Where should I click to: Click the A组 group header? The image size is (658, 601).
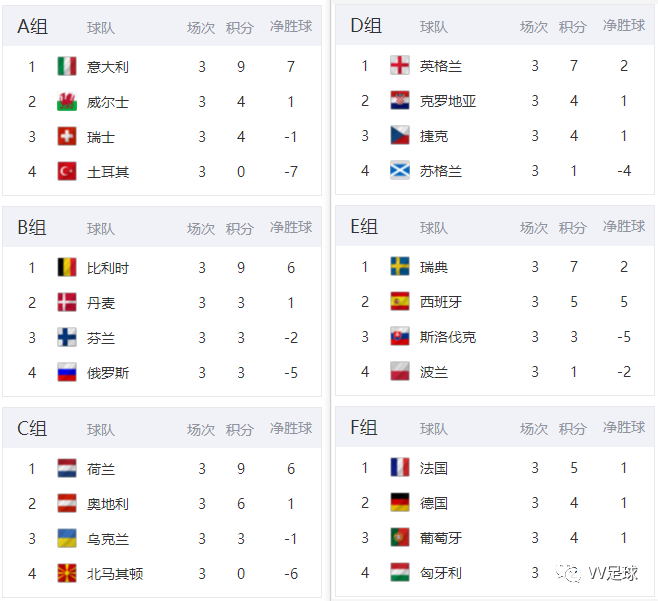pyautogui.click(x=32, y=27)
